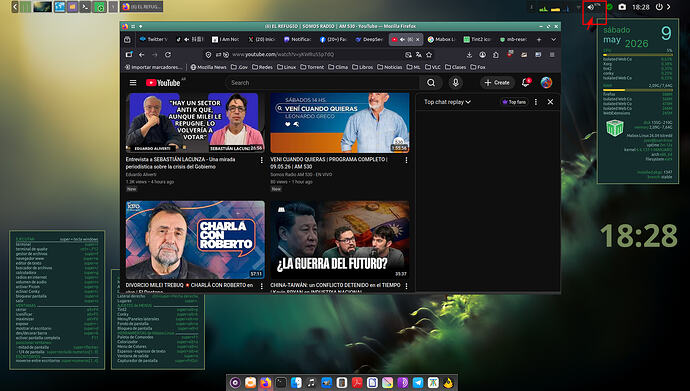690x391 pixels.
Task: Open the .Gov bookmarks folder
Action: click(x=239, y=67)
